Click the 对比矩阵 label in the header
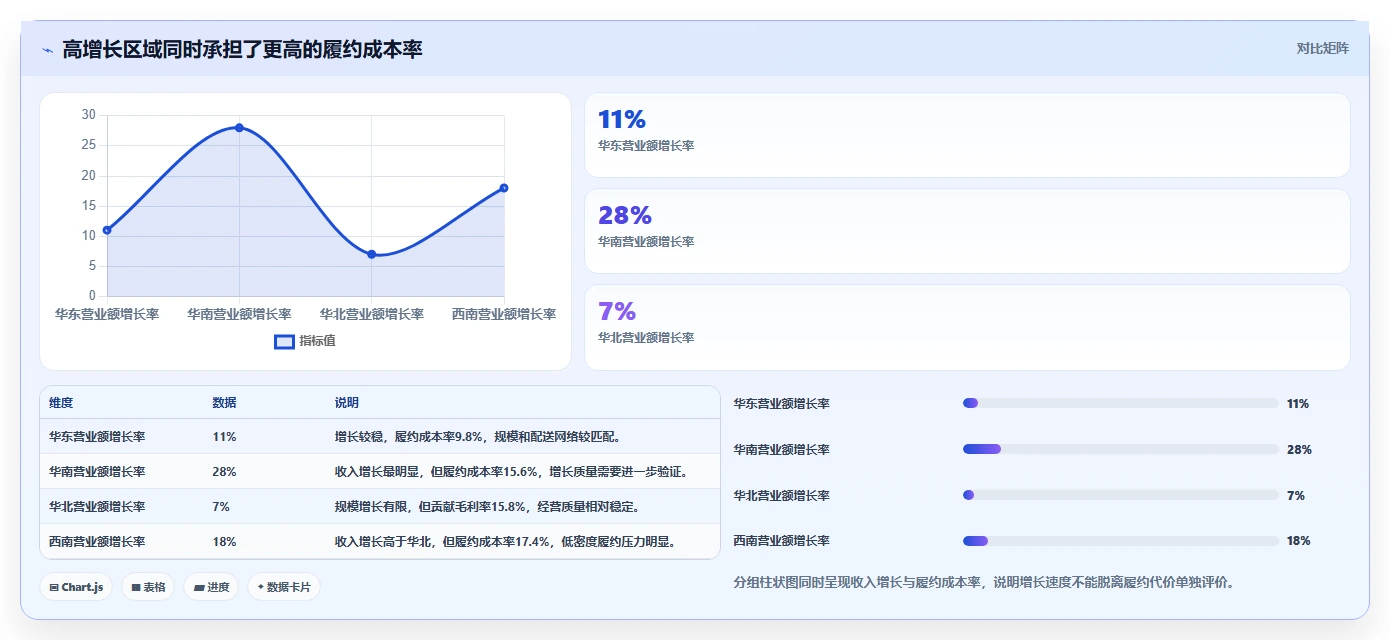The width and height of the screenshot is (1390, 640). click(x=1322, y=49)
